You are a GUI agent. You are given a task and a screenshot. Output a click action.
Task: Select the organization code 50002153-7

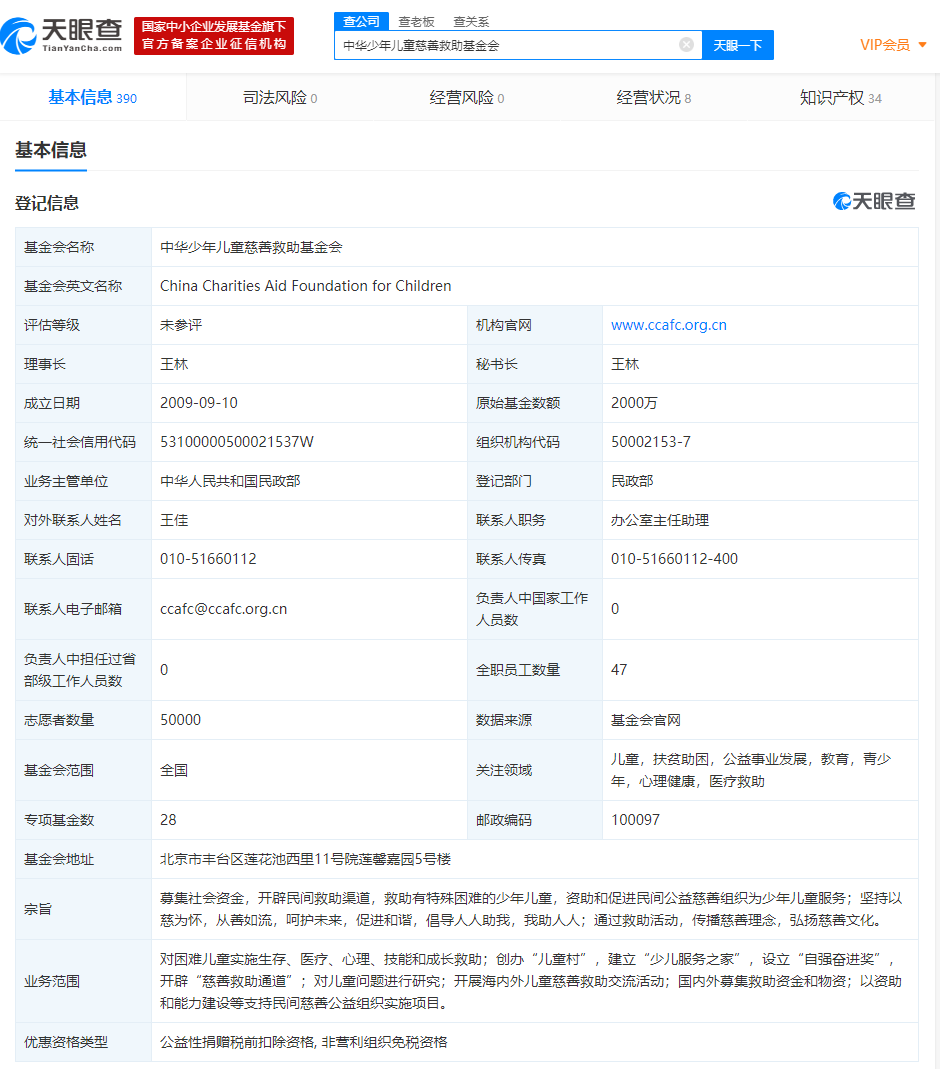(651, 442)
